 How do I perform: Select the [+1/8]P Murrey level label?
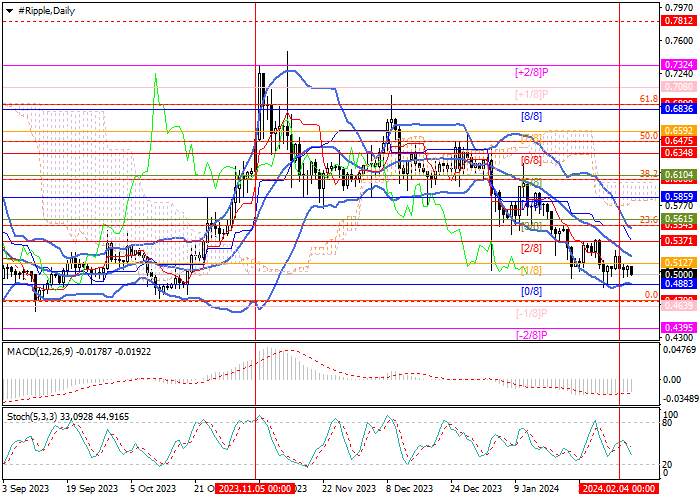coord(531,94)
